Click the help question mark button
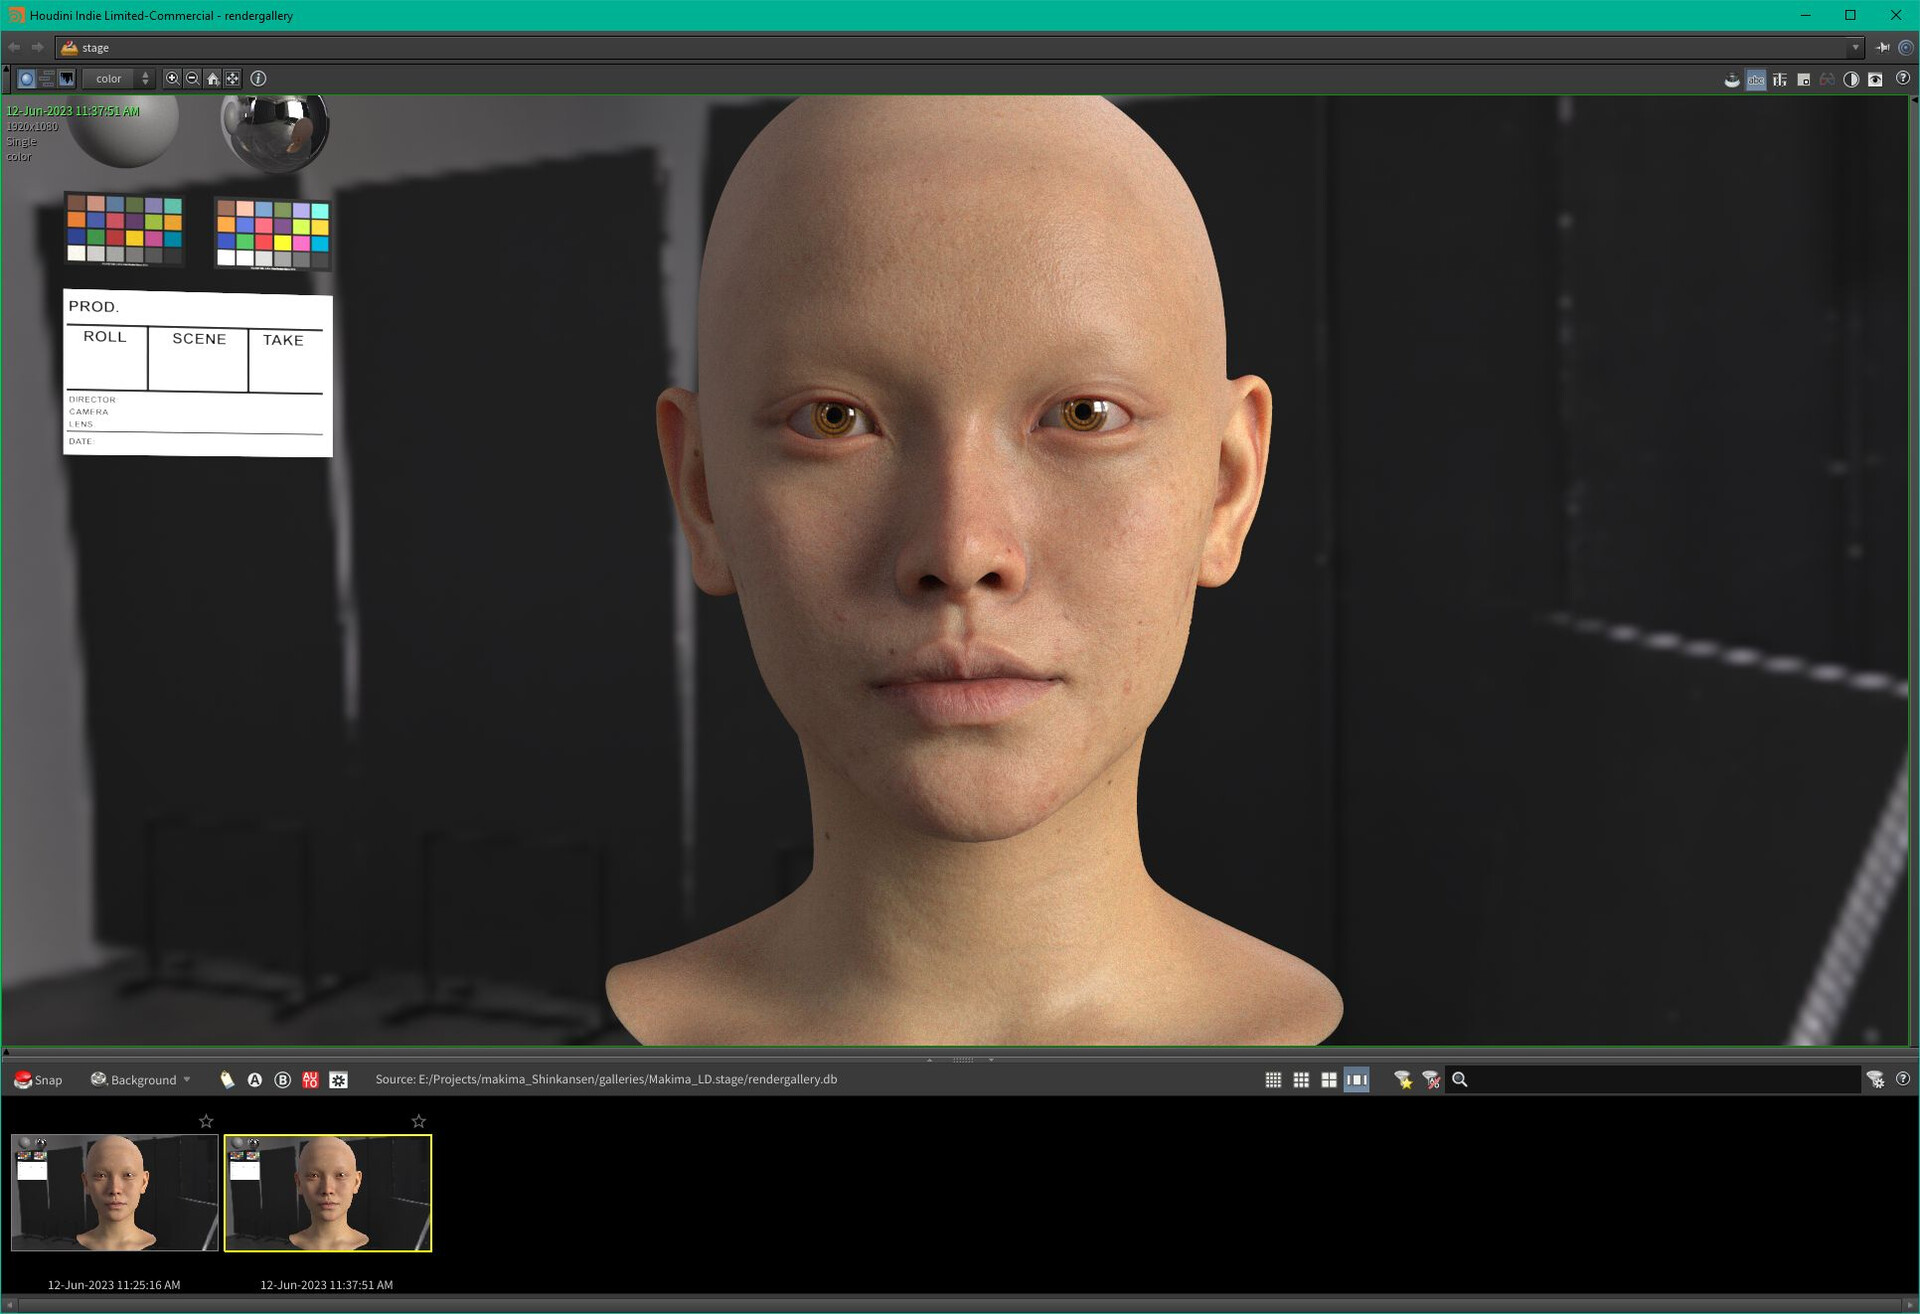 pyautogui.click(x=1901, y=79)
